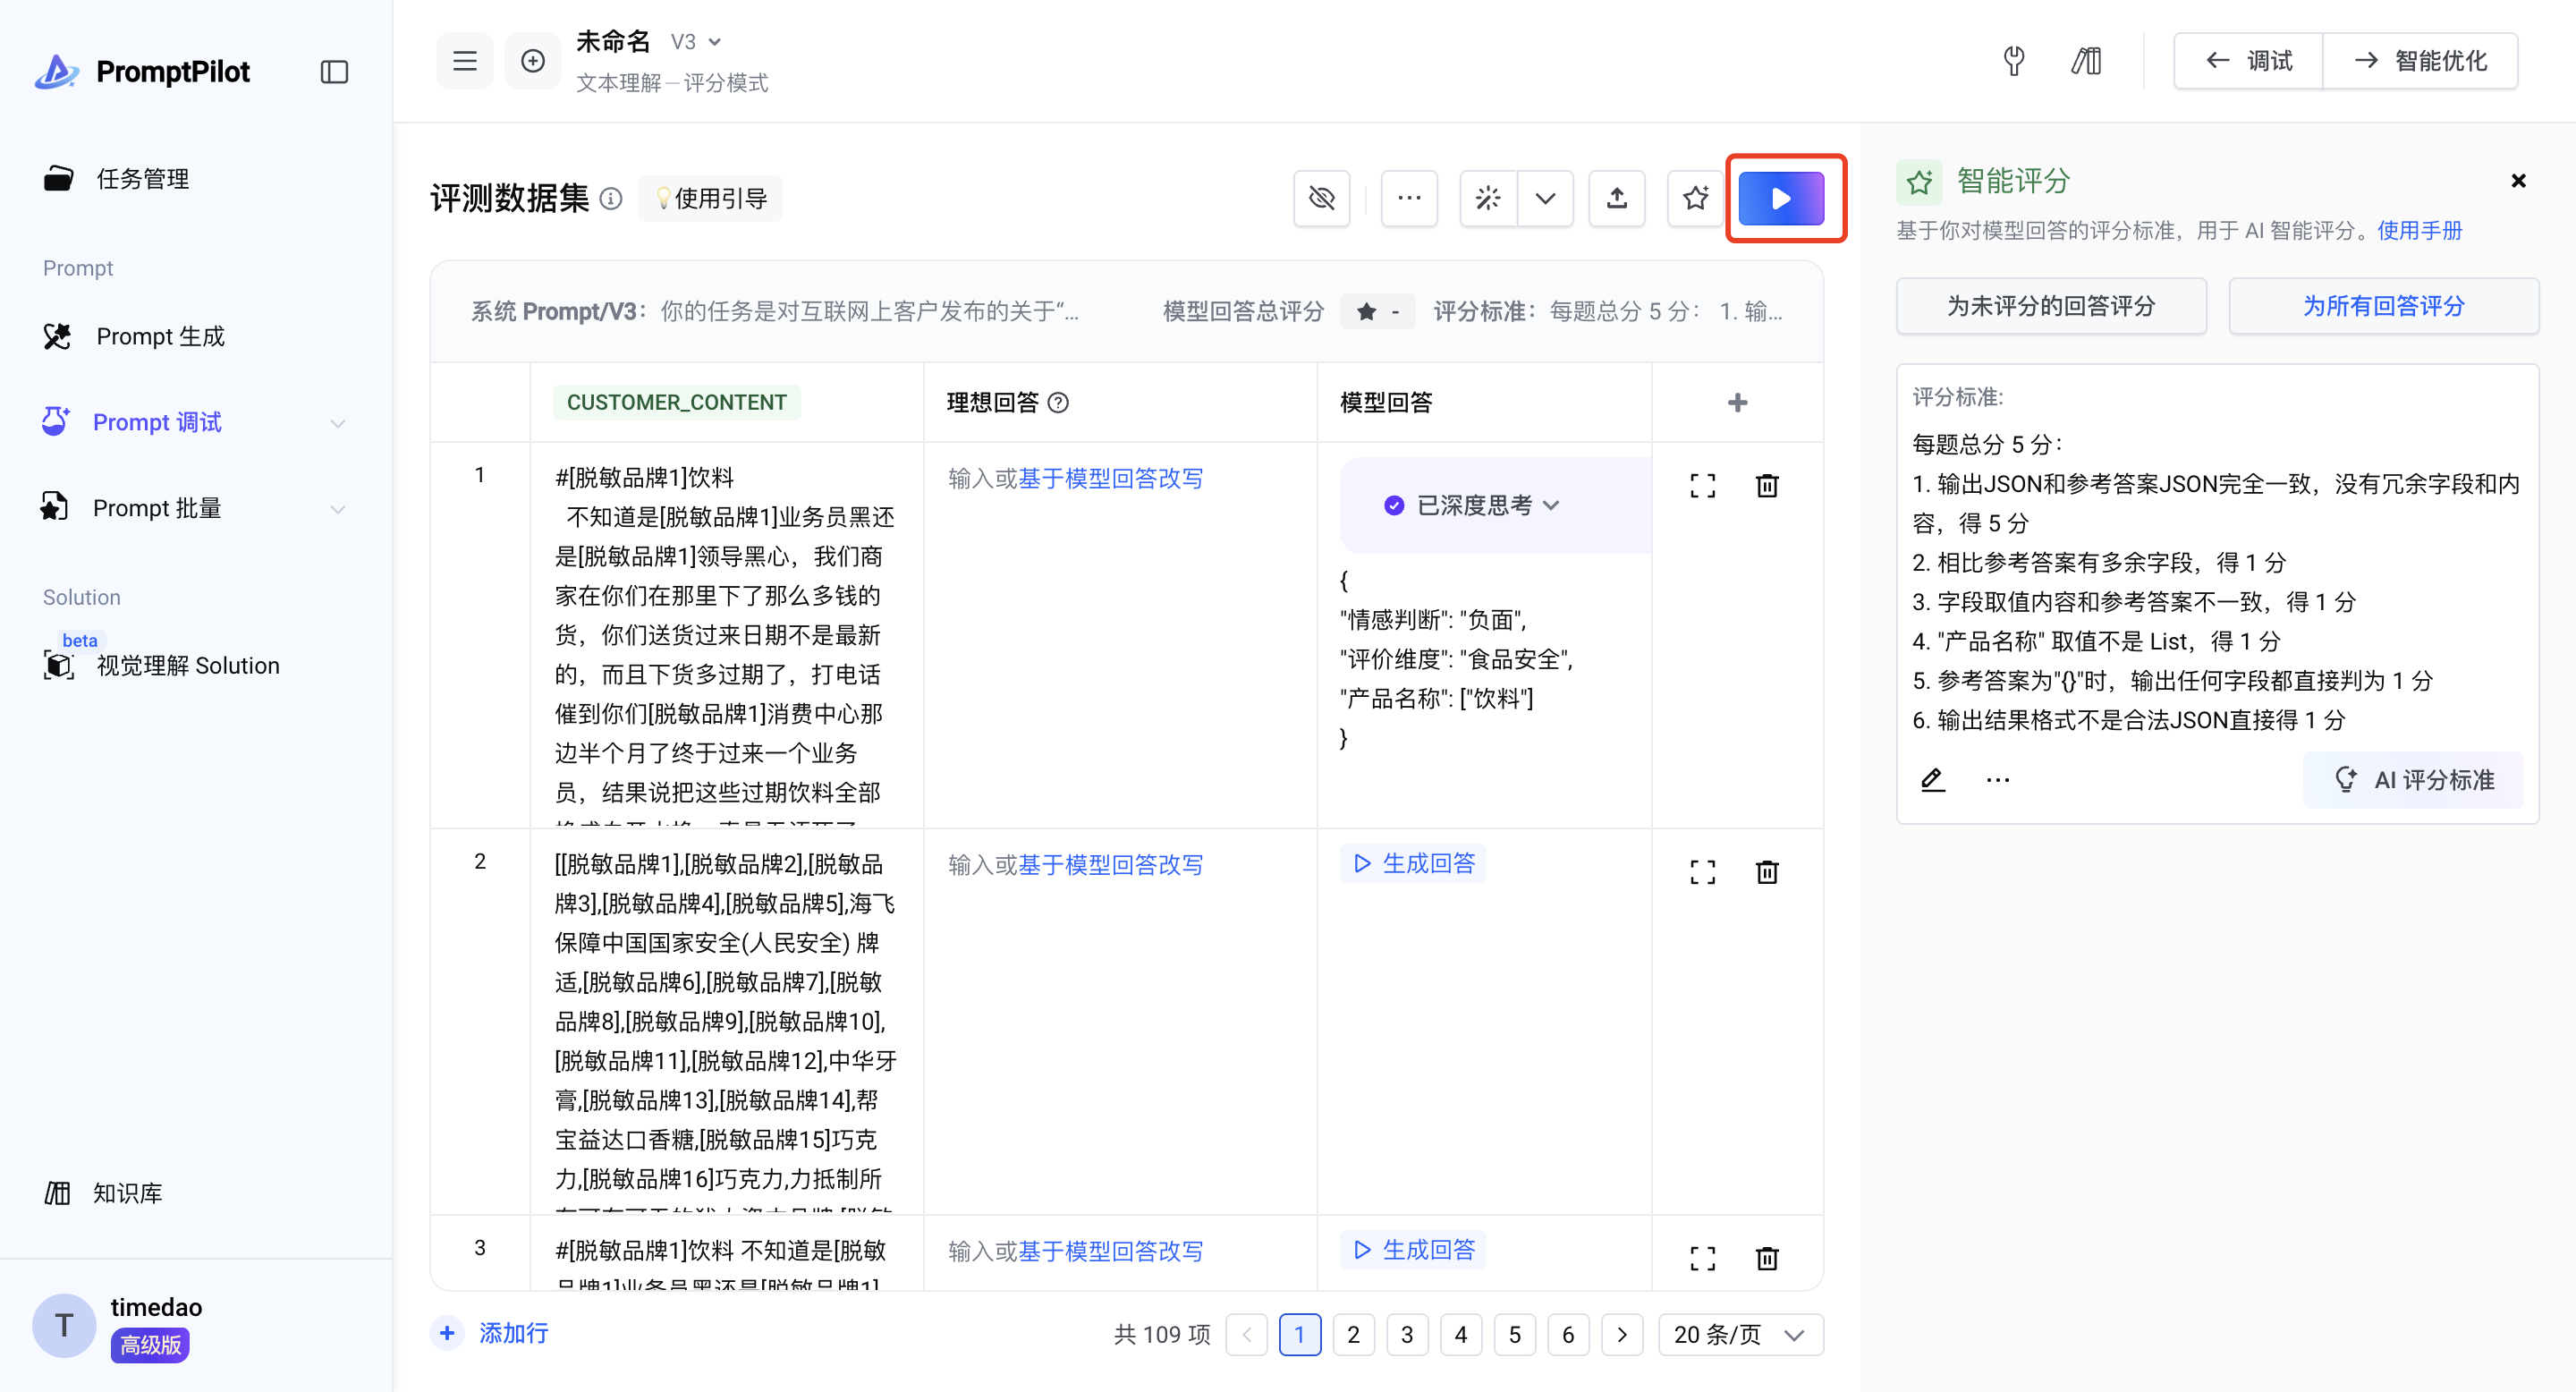Delete row 1 with trash icon
The height and width of the screenshot is (1392, 2576).
(1767, 486)
